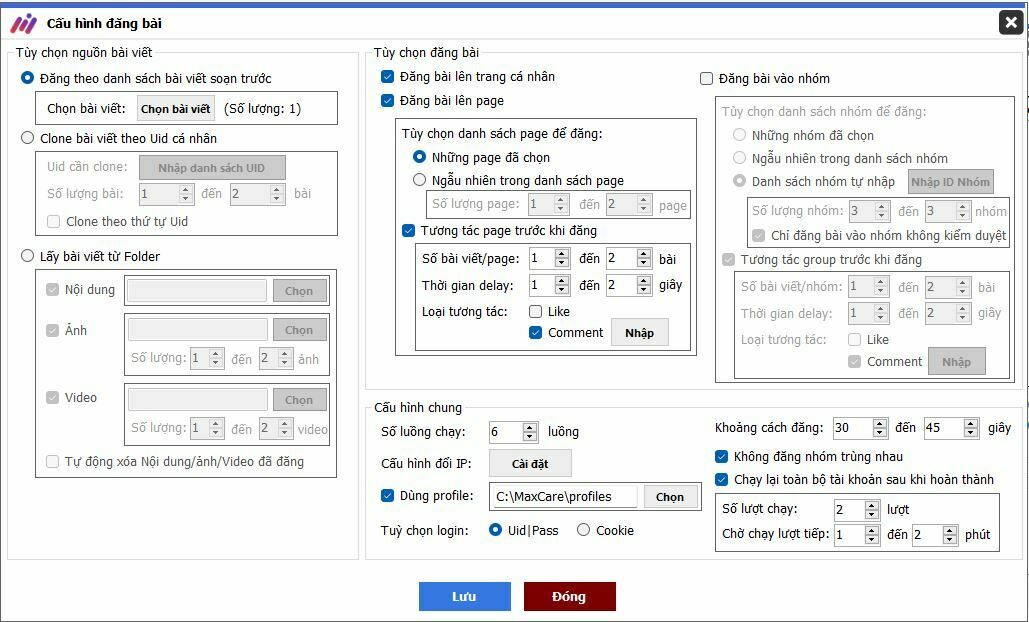This screenshot has width=1029, height=622.
Task: Click the profile path input field
Action: (x=564, y=496)
